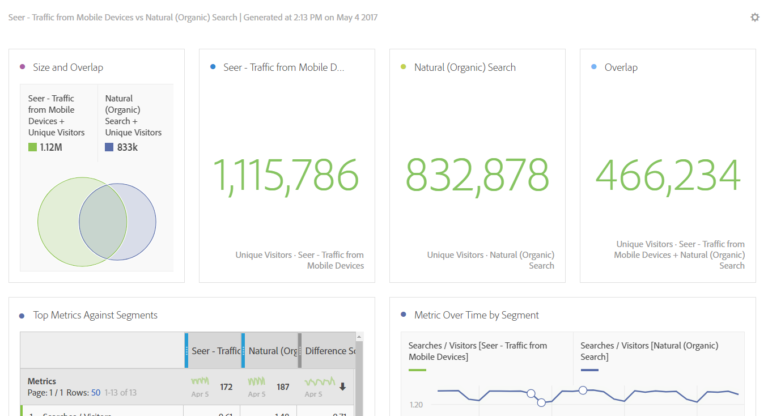Click the Metric Over Time by Segment dot
768x416 pixels.
[403, 315]
